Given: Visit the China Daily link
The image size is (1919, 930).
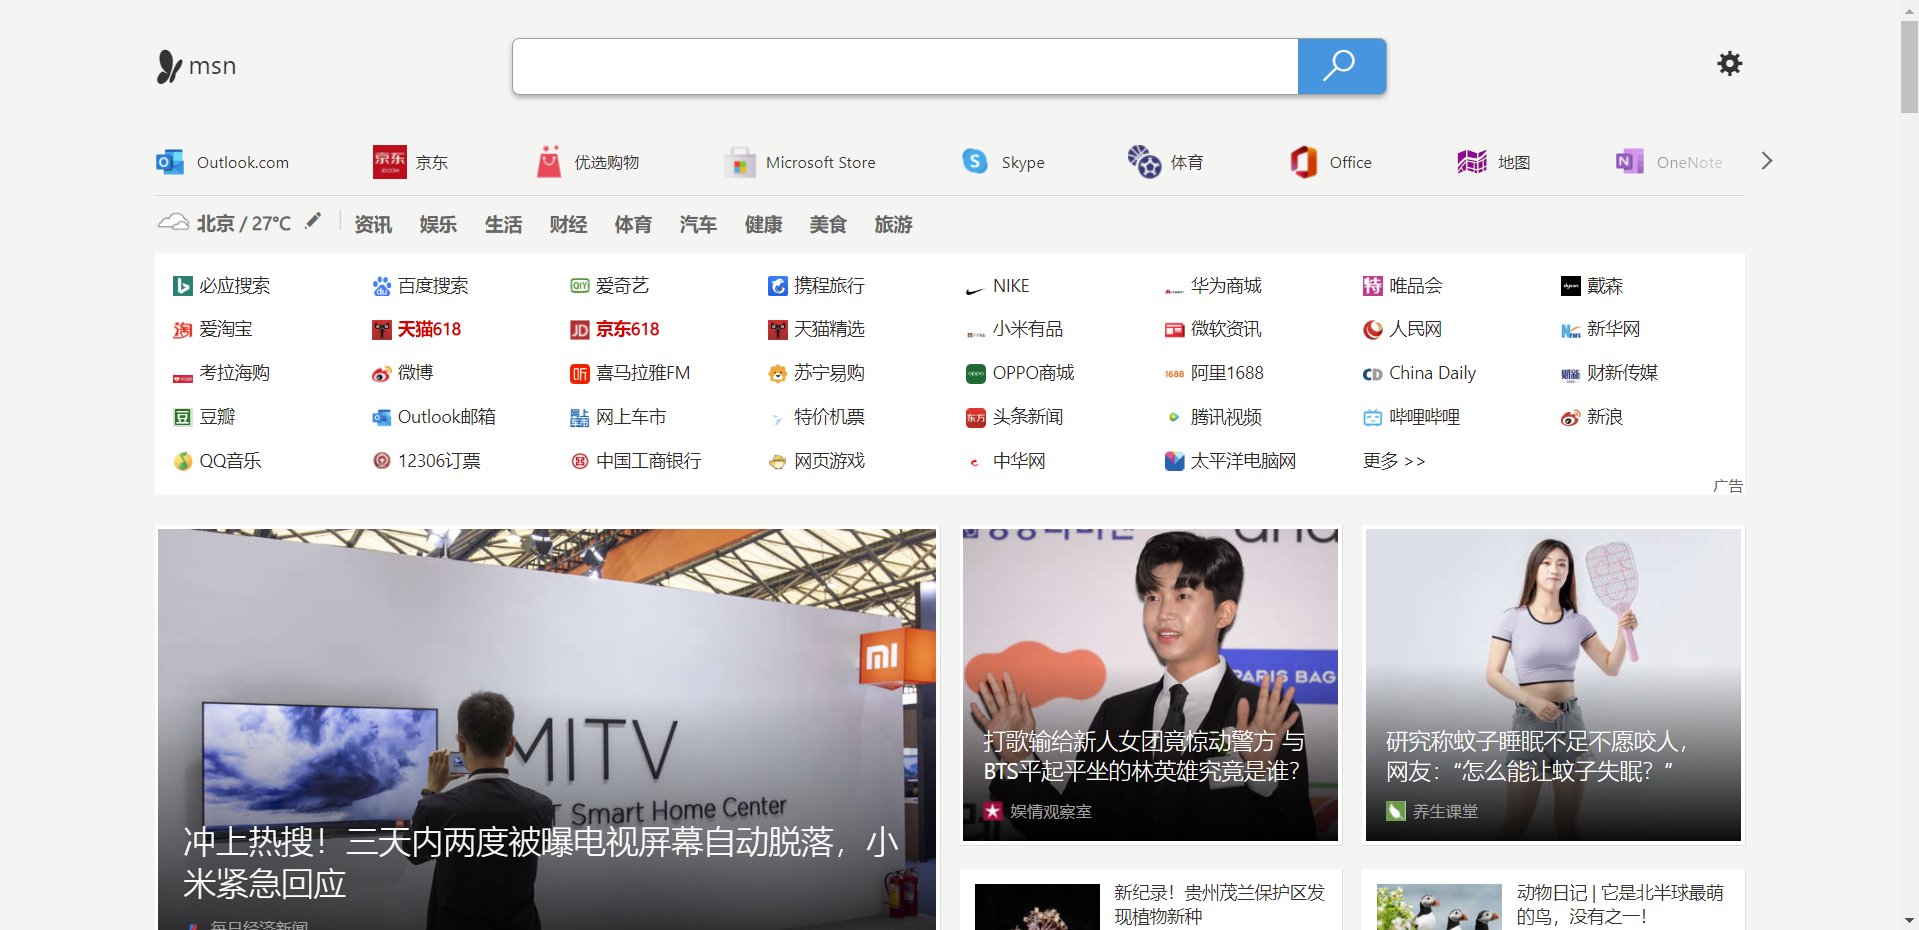Looking at the screenshot, I should click(x=1432, y=373).
